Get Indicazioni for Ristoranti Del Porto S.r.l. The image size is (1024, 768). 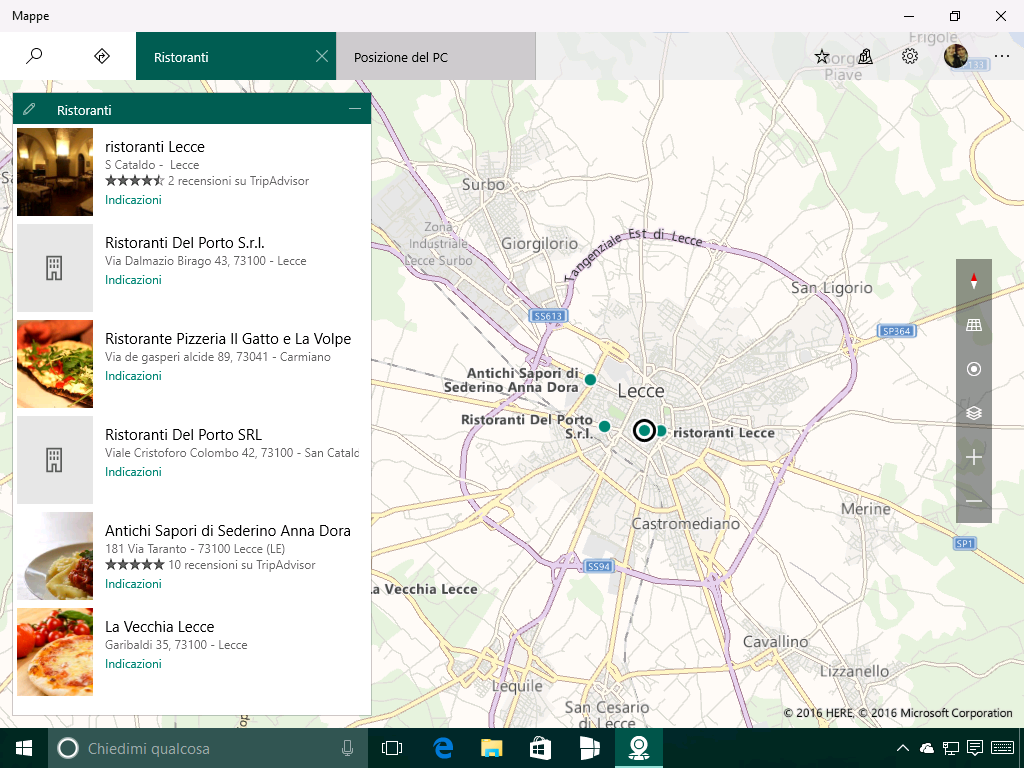133,280
